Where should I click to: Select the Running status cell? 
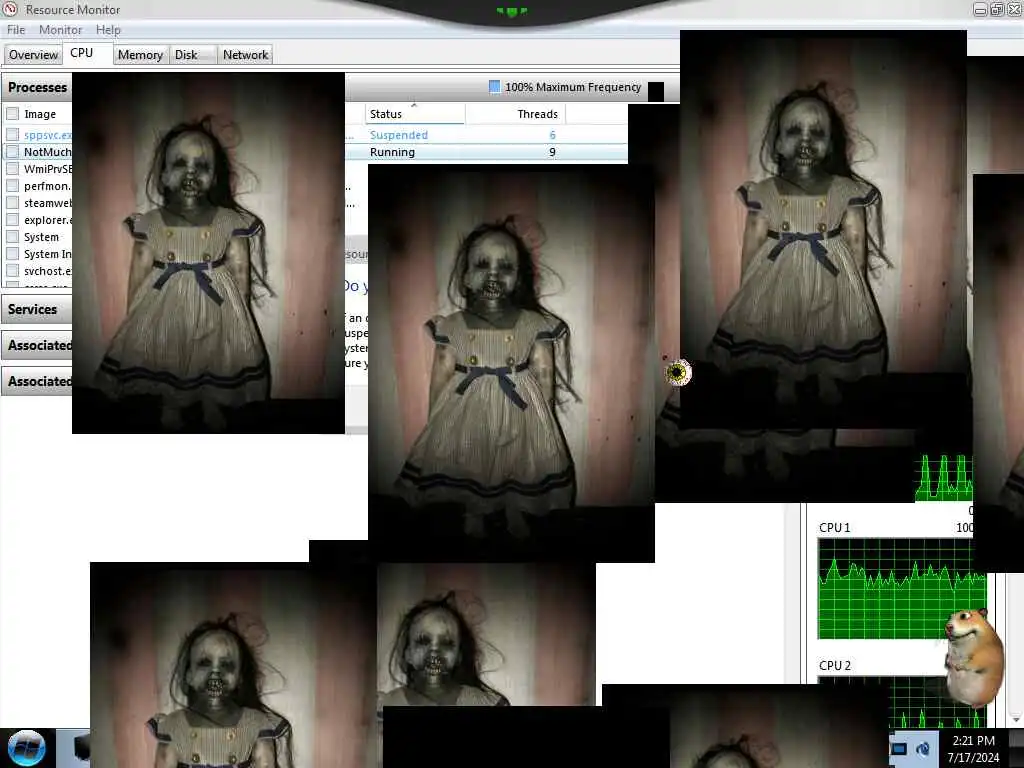[x=392, y=152]
